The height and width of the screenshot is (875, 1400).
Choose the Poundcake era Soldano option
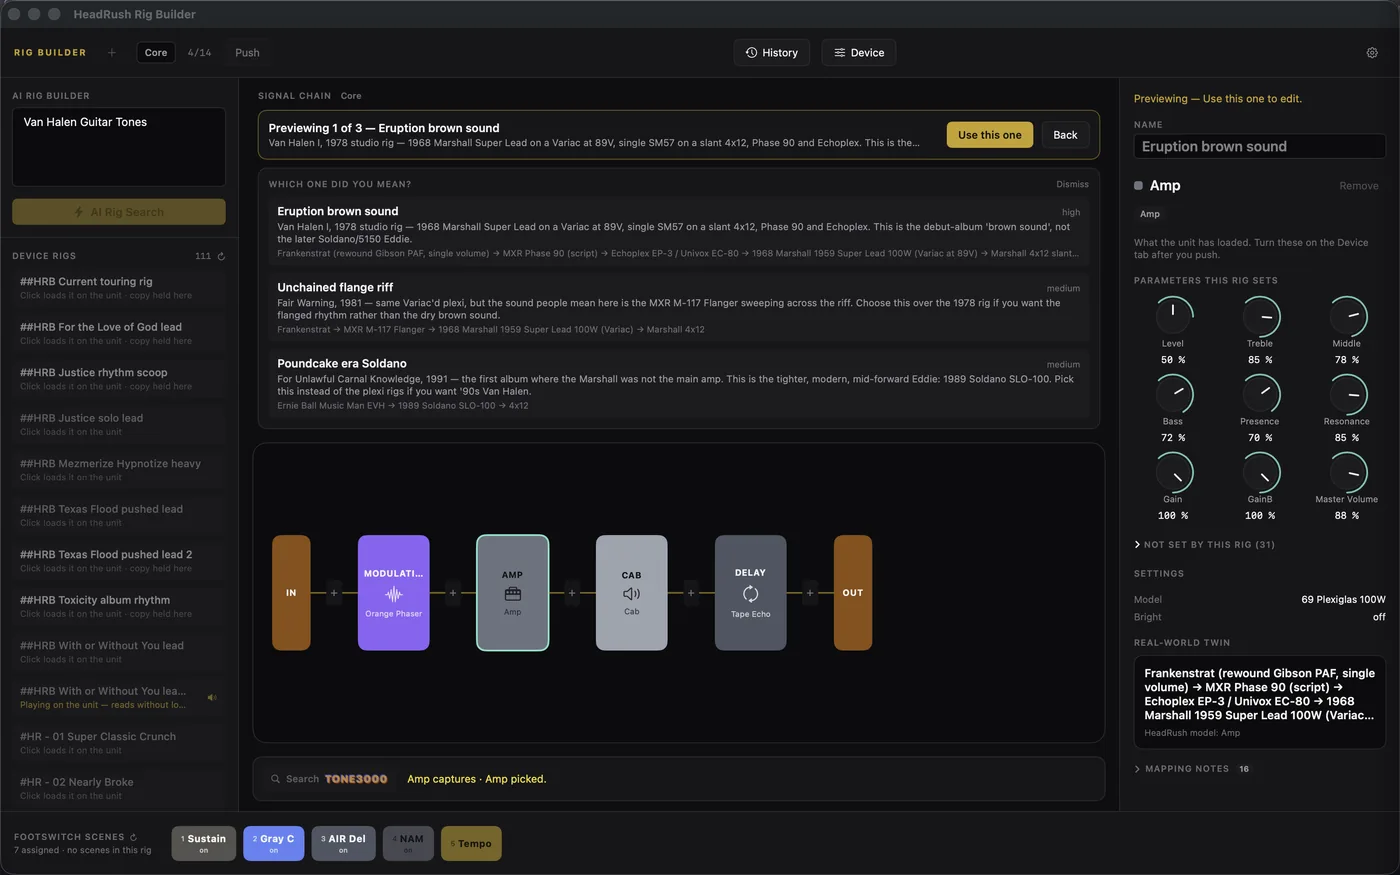point(679,384)
